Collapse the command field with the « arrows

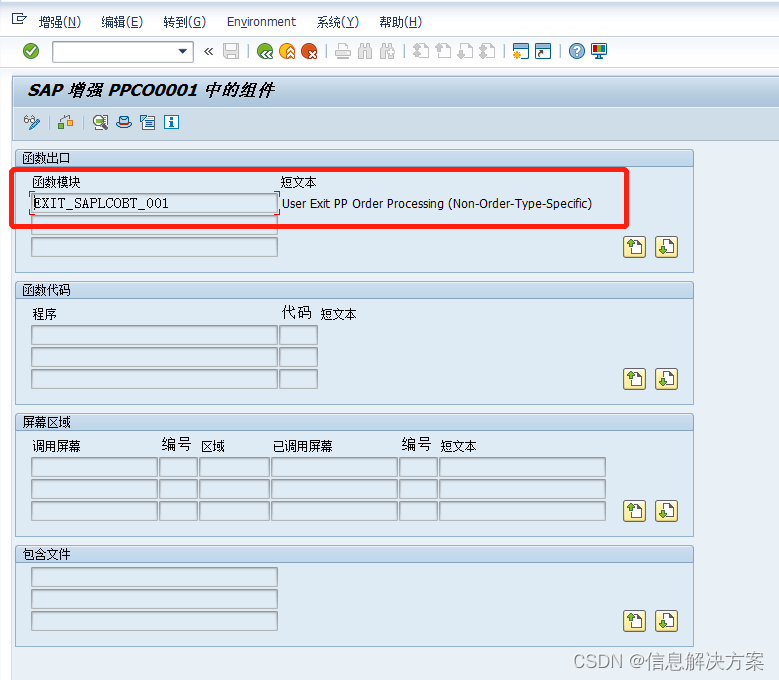click(209, 51)
